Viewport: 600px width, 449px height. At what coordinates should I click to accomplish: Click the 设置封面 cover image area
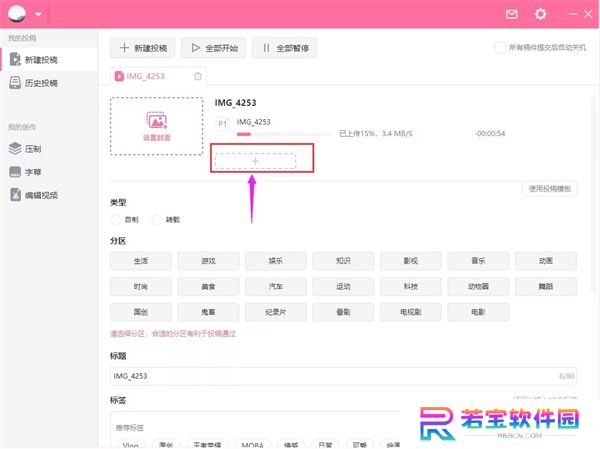pyautogui.click(x=157, y=126)
